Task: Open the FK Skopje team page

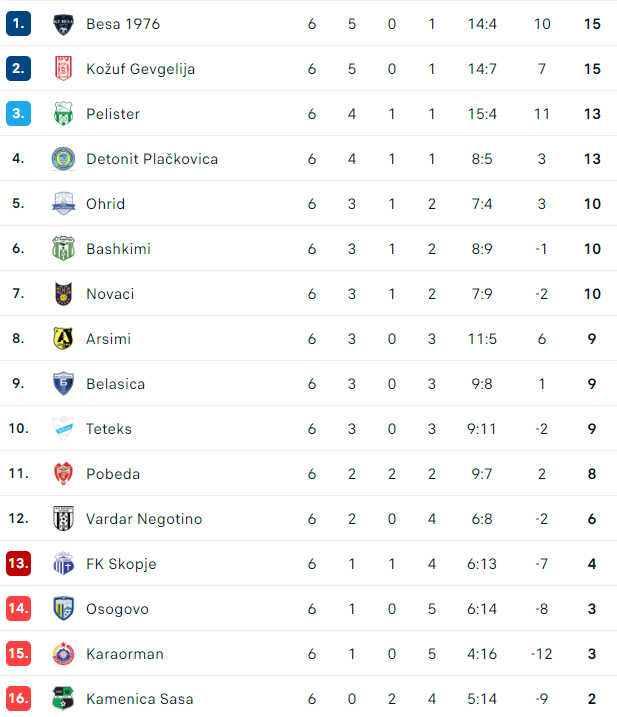Action: [121, 564]
